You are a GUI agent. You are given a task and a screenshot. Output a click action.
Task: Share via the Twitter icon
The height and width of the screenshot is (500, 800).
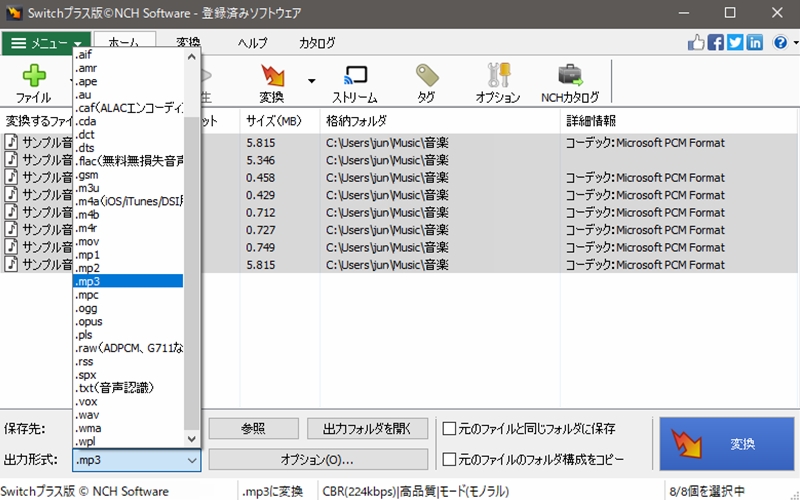pos(735,42)
